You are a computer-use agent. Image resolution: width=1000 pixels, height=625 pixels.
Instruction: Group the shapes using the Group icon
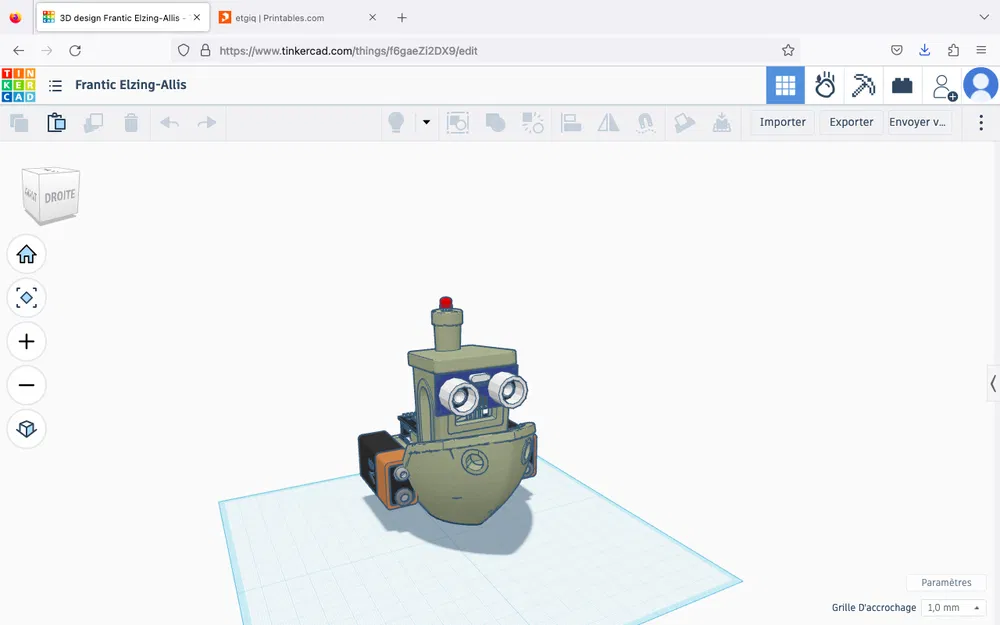point(496,121)
